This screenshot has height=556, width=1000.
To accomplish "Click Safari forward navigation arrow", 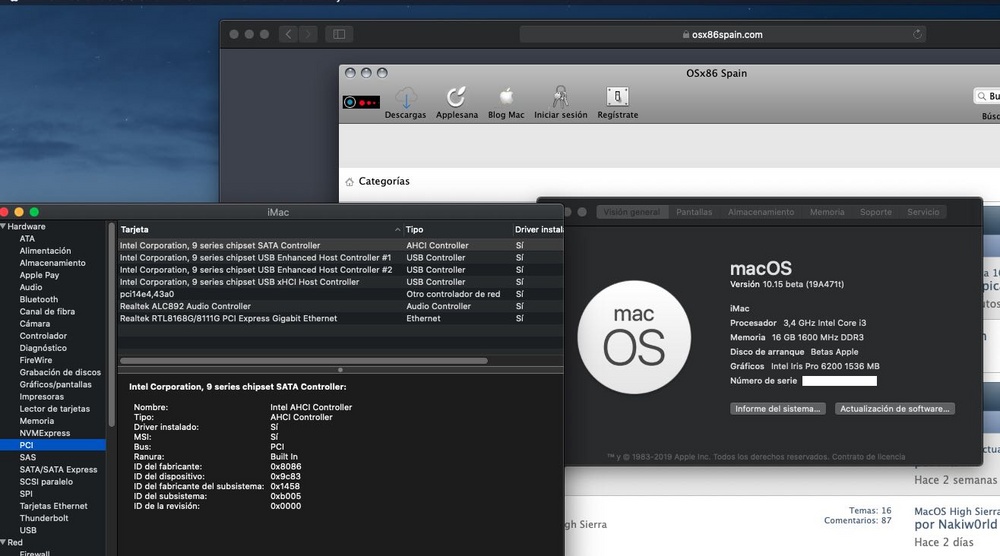I will [x=308, y=34].
